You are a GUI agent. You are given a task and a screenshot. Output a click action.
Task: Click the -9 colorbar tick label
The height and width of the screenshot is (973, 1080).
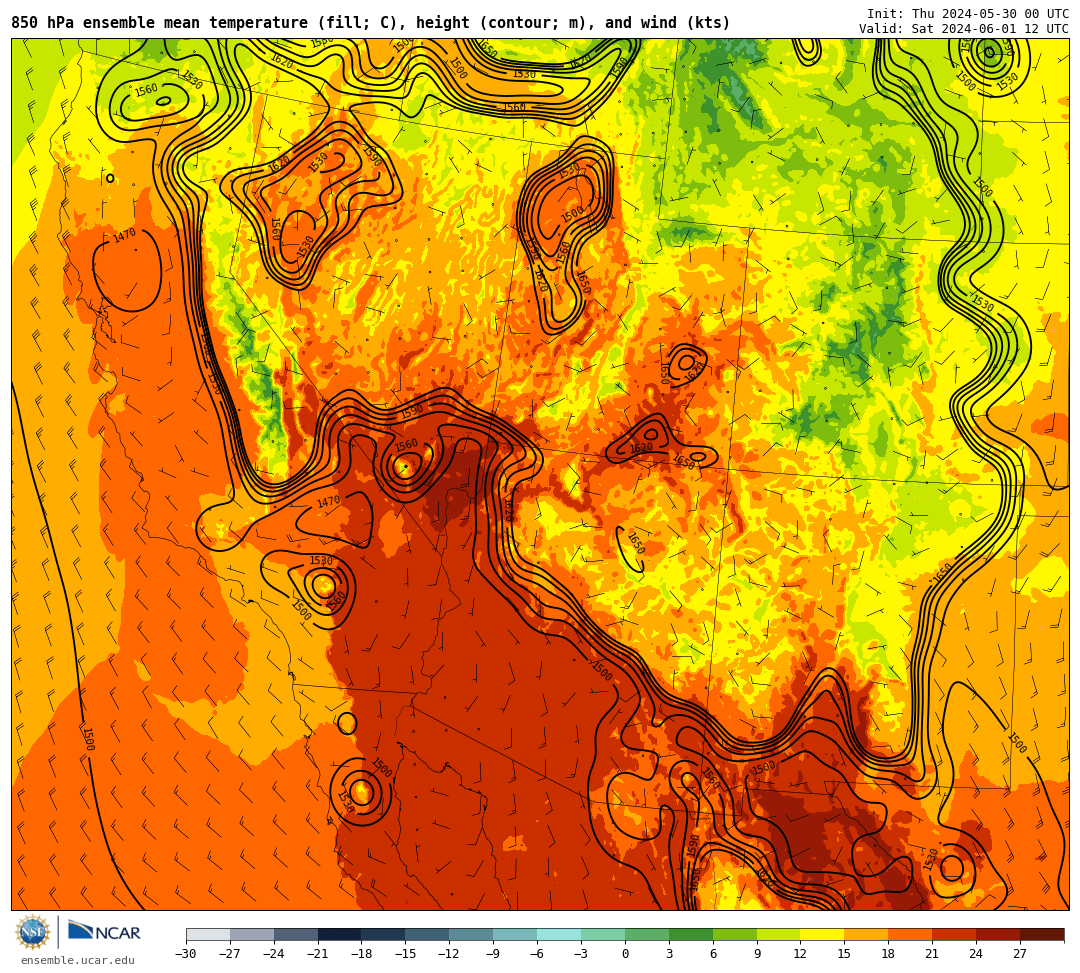[493, 954]
